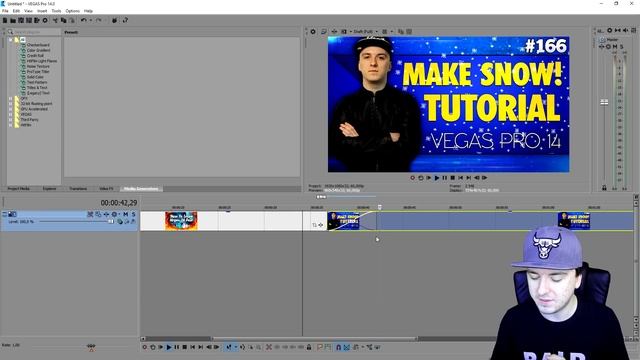Open the File menu
The image size is (640, 360).
5,11
